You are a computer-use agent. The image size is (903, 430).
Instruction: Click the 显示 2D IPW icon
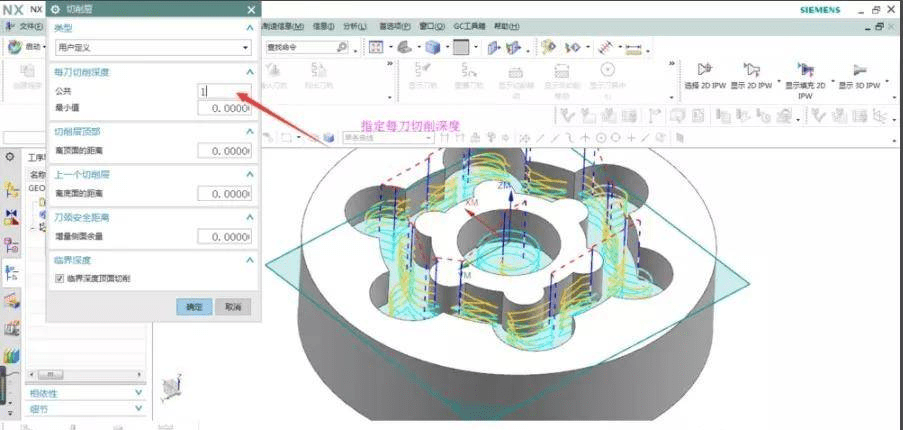click(x=751, y=70)
